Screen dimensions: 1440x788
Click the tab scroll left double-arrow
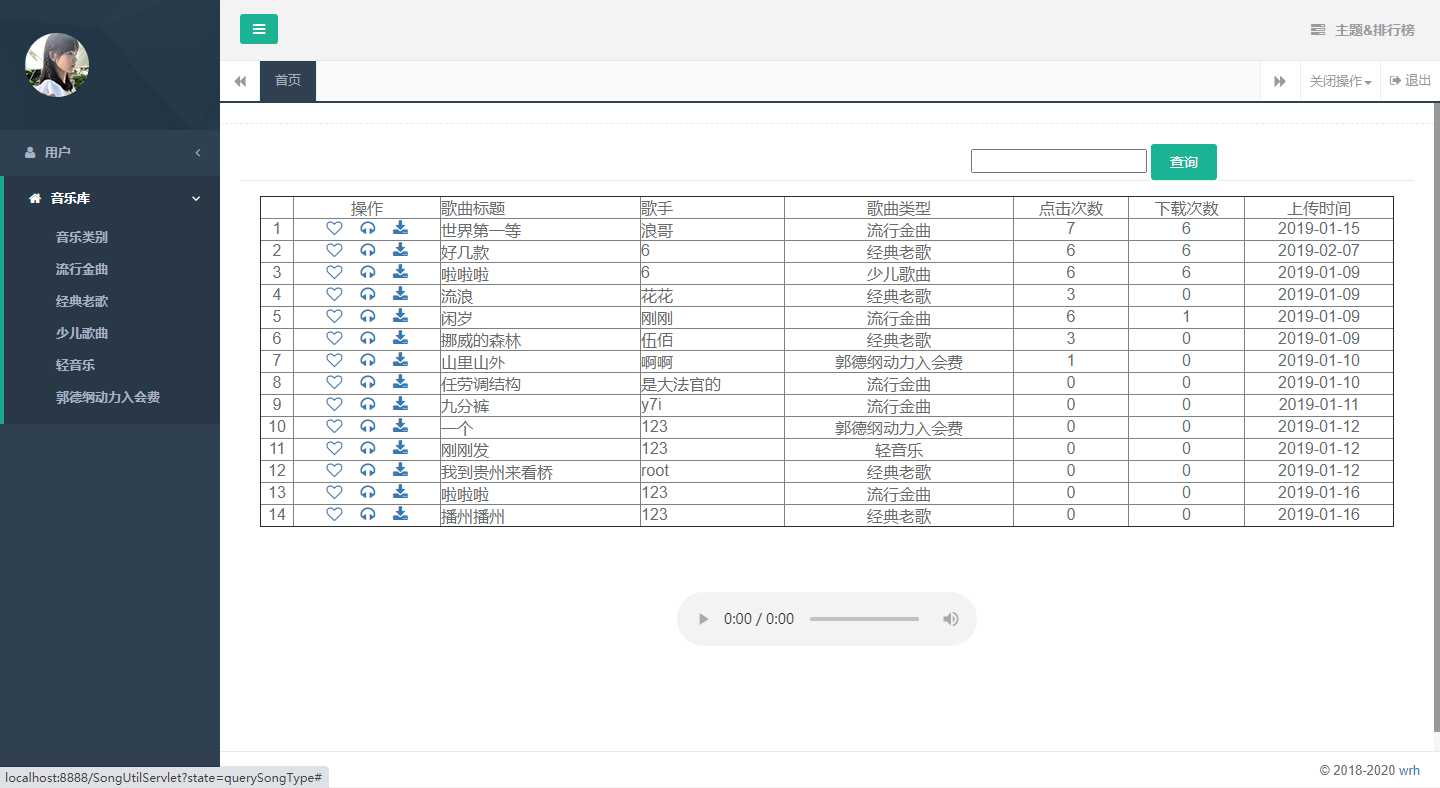pyautogui.click(x=240, y=81)
